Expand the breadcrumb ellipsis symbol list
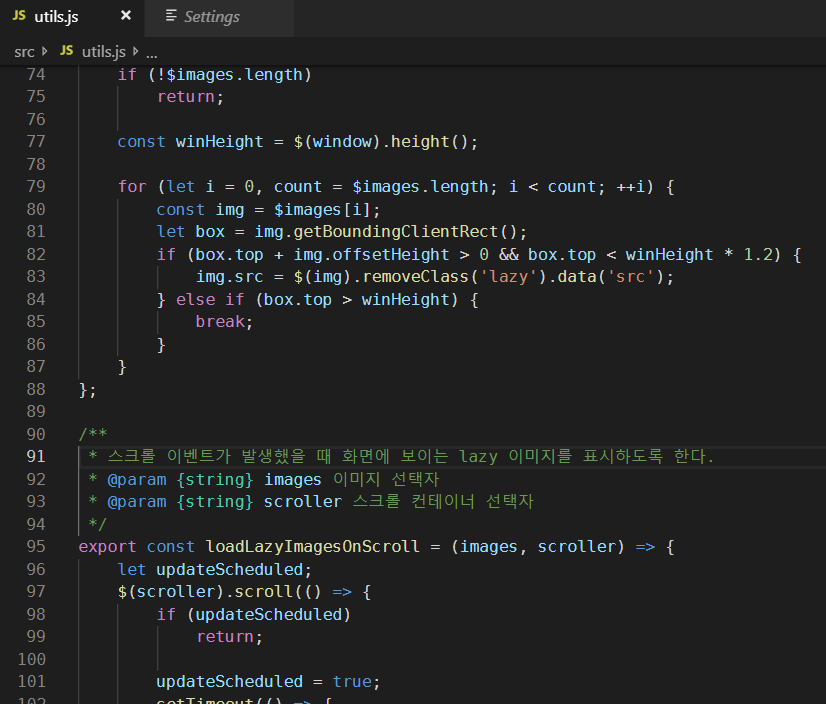The height and width of the screenshot is (704, 826). click(151, 51)
